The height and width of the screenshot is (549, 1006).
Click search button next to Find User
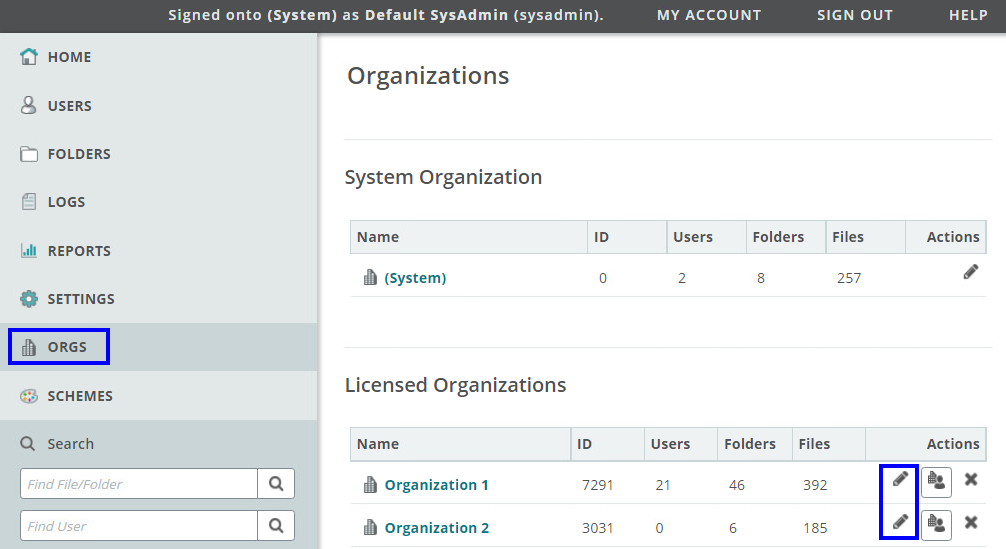(x=276, y=526)
